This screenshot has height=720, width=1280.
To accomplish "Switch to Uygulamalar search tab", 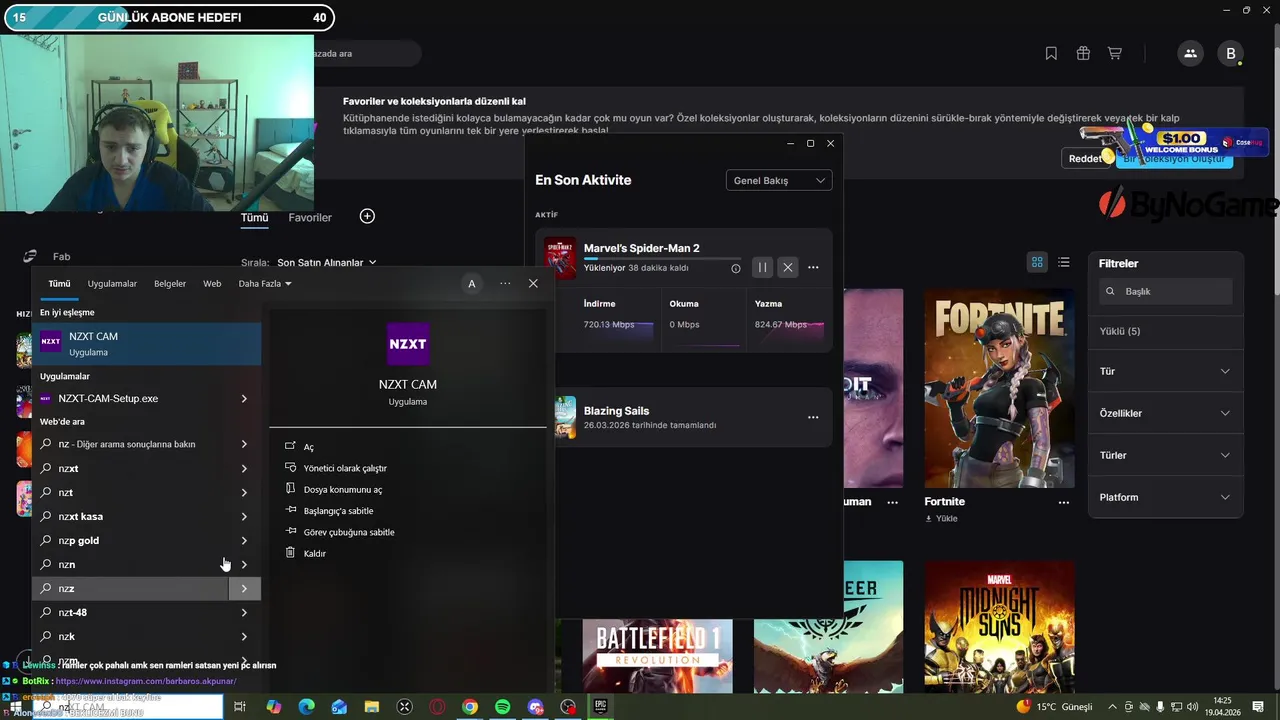I will pos(112,284).
